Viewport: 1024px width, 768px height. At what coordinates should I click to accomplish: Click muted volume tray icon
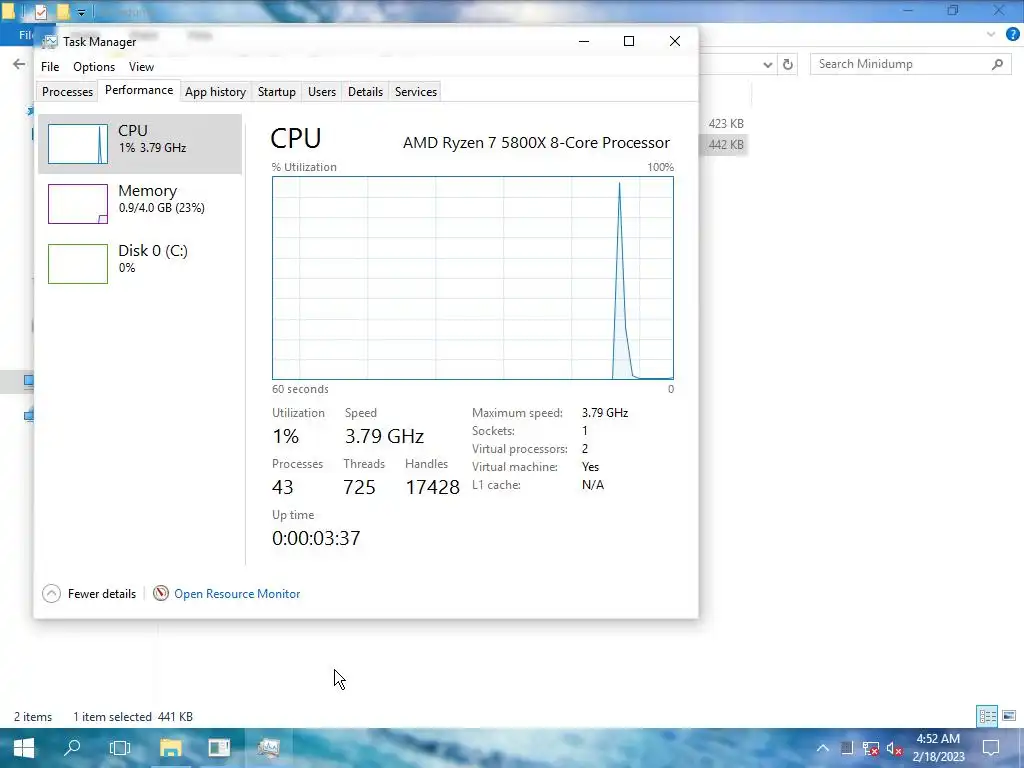(895, 748)
